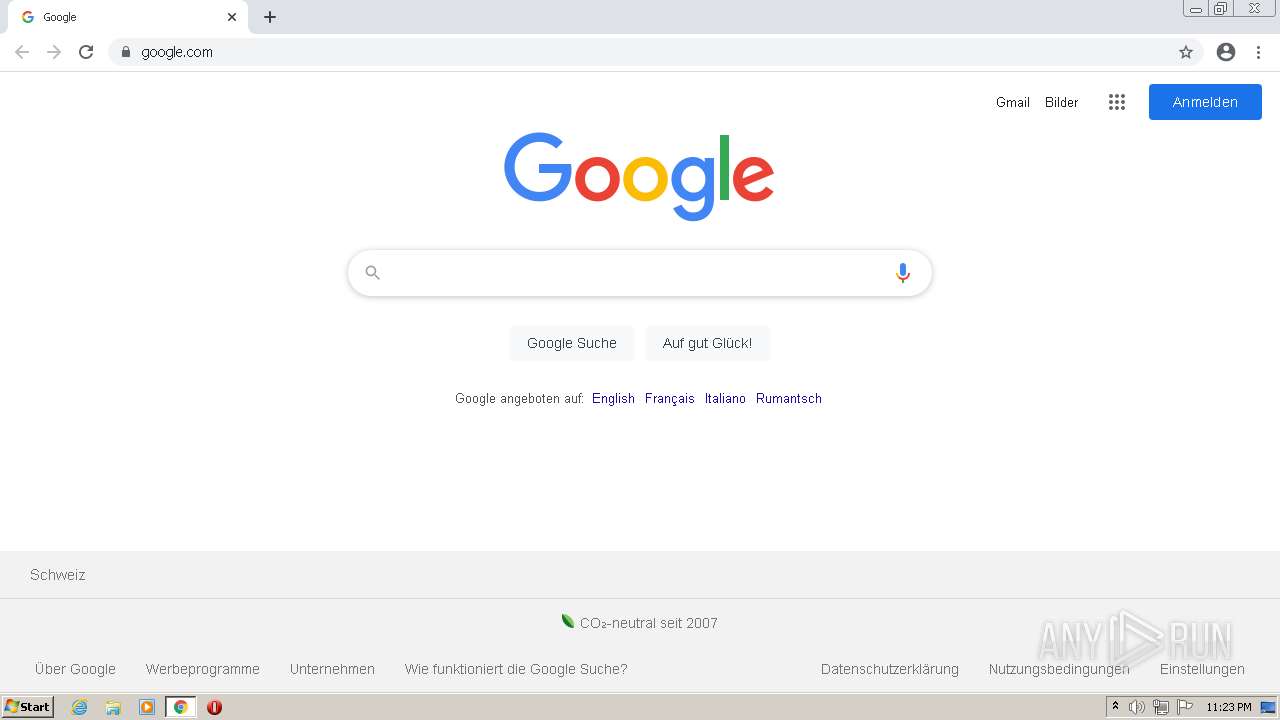This screenshot has width=1280, height=720.
Task: Click the google.com address bar
Action: coord(655,52)
